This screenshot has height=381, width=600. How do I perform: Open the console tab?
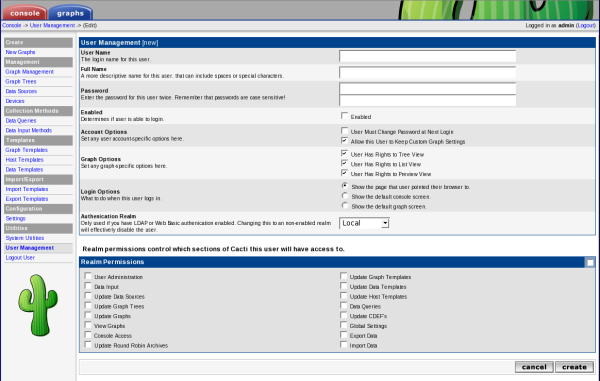25,13
